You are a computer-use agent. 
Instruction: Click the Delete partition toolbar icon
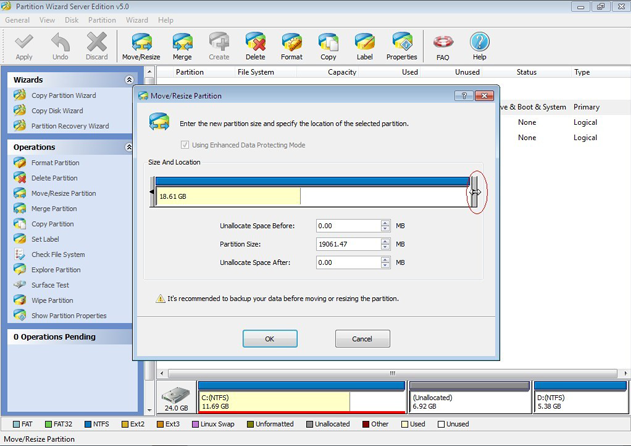pyautogui.click(x=255, y=45)
